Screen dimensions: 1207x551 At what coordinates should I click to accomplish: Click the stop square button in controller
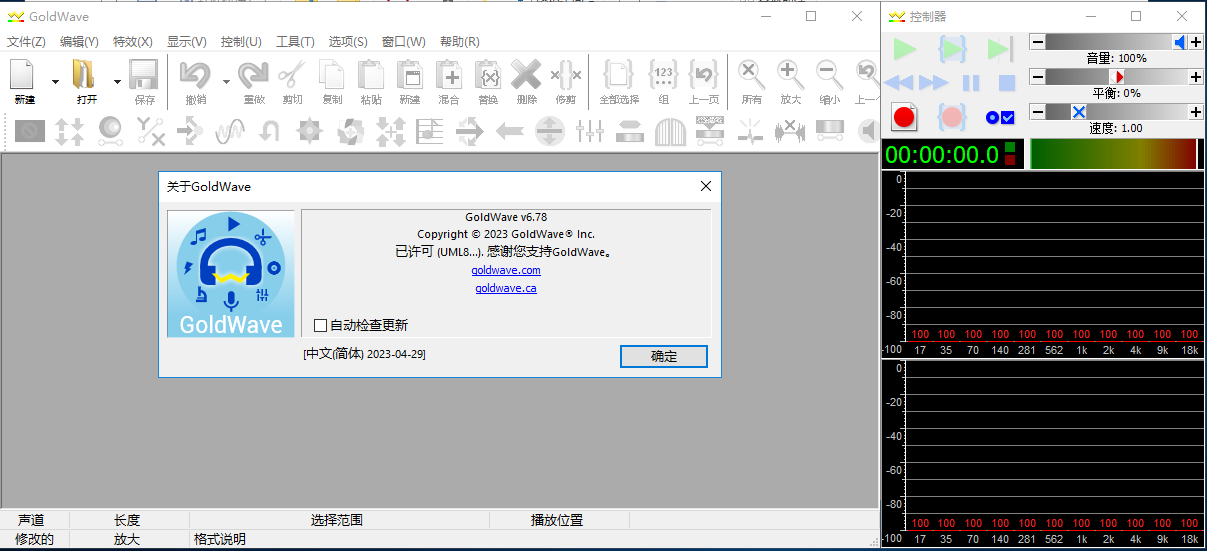[1007, 83]
